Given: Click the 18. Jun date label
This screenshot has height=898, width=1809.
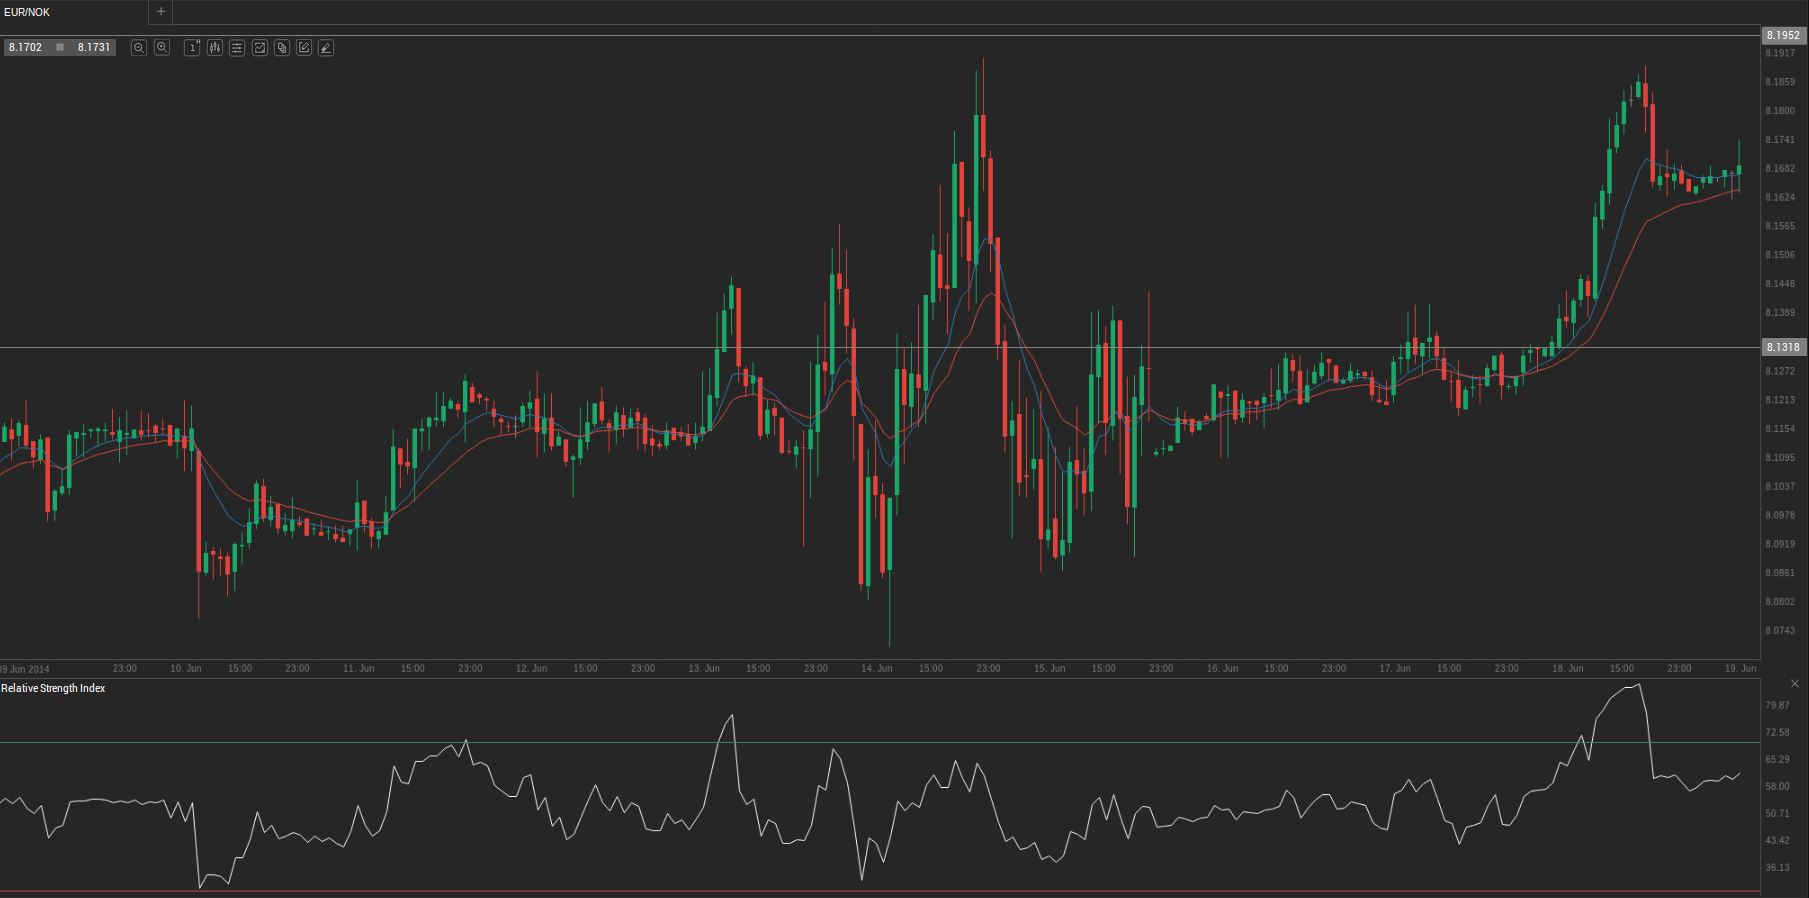Looking at the screenshot, I should click(1568, 668).
